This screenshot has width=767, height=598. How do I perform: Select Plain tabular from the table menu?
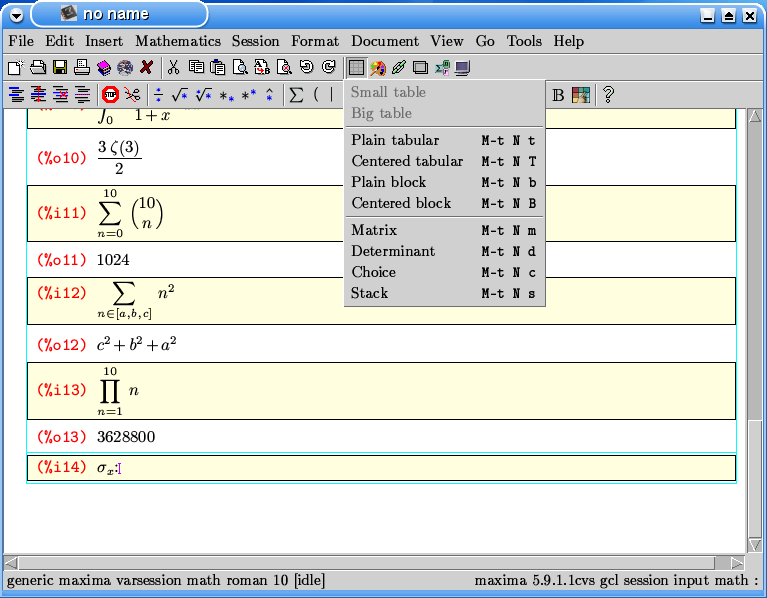pos(444,140)
